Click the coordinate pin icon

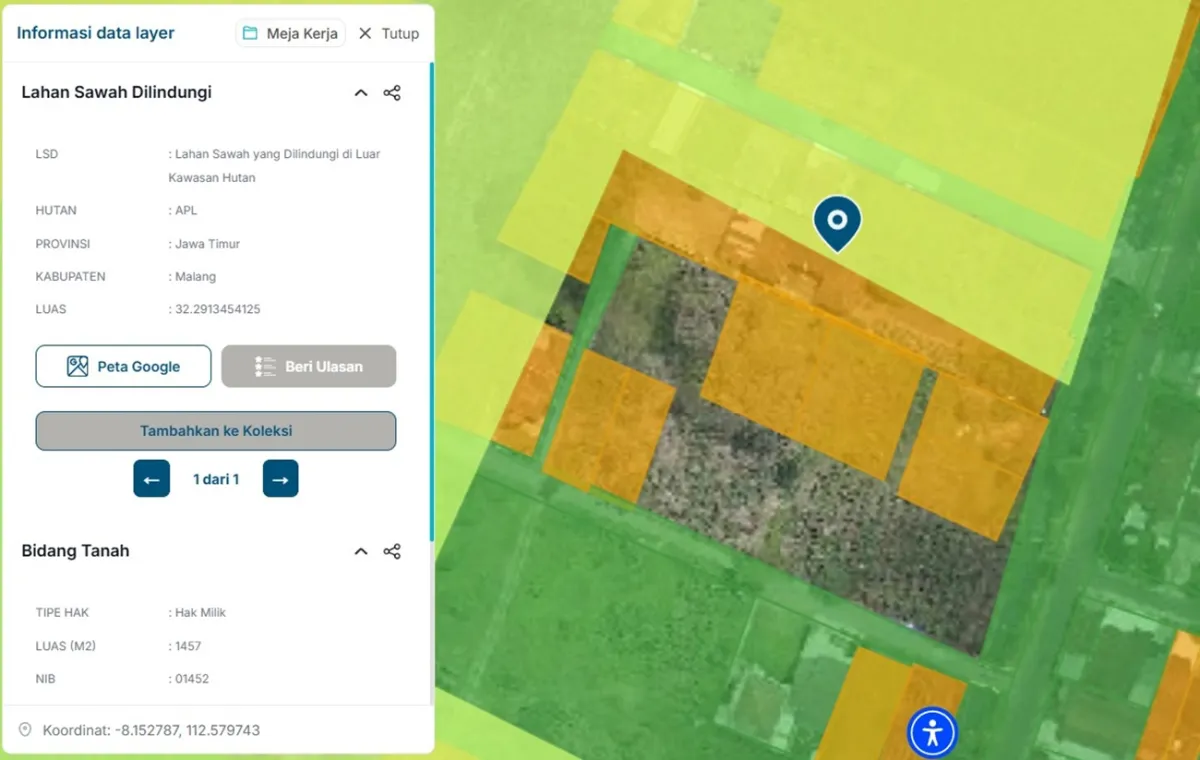(26, 730)
